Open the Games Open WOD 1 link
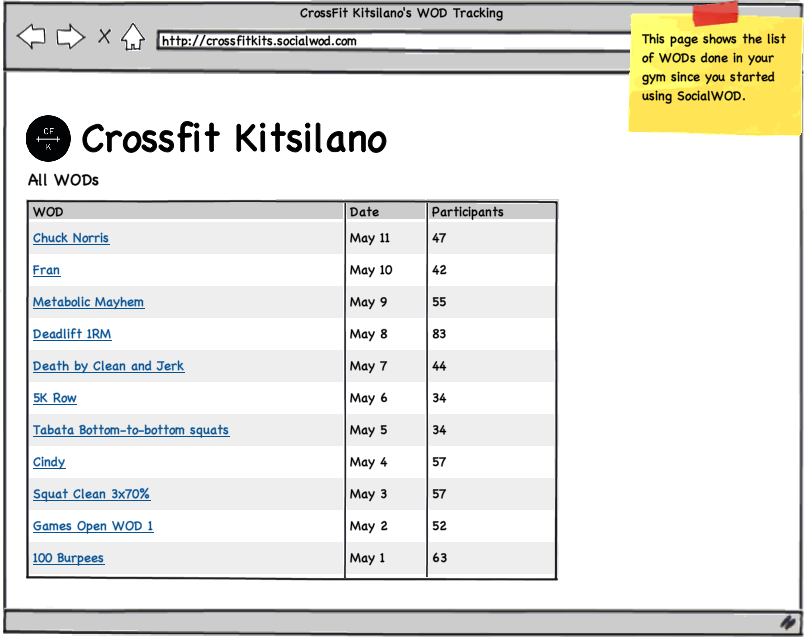This screenshot has height=637, width=804. click(x=93, y=526)
